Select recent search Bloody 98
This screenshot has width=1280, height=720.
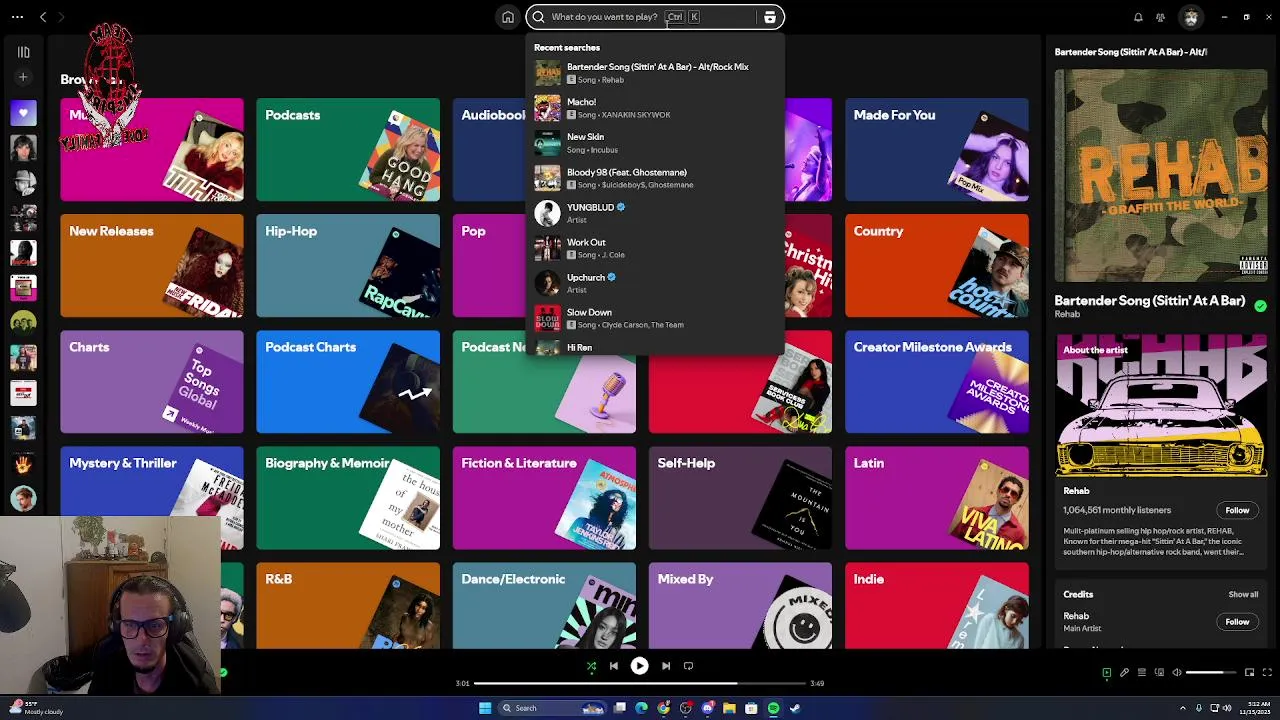pos(655,178)
